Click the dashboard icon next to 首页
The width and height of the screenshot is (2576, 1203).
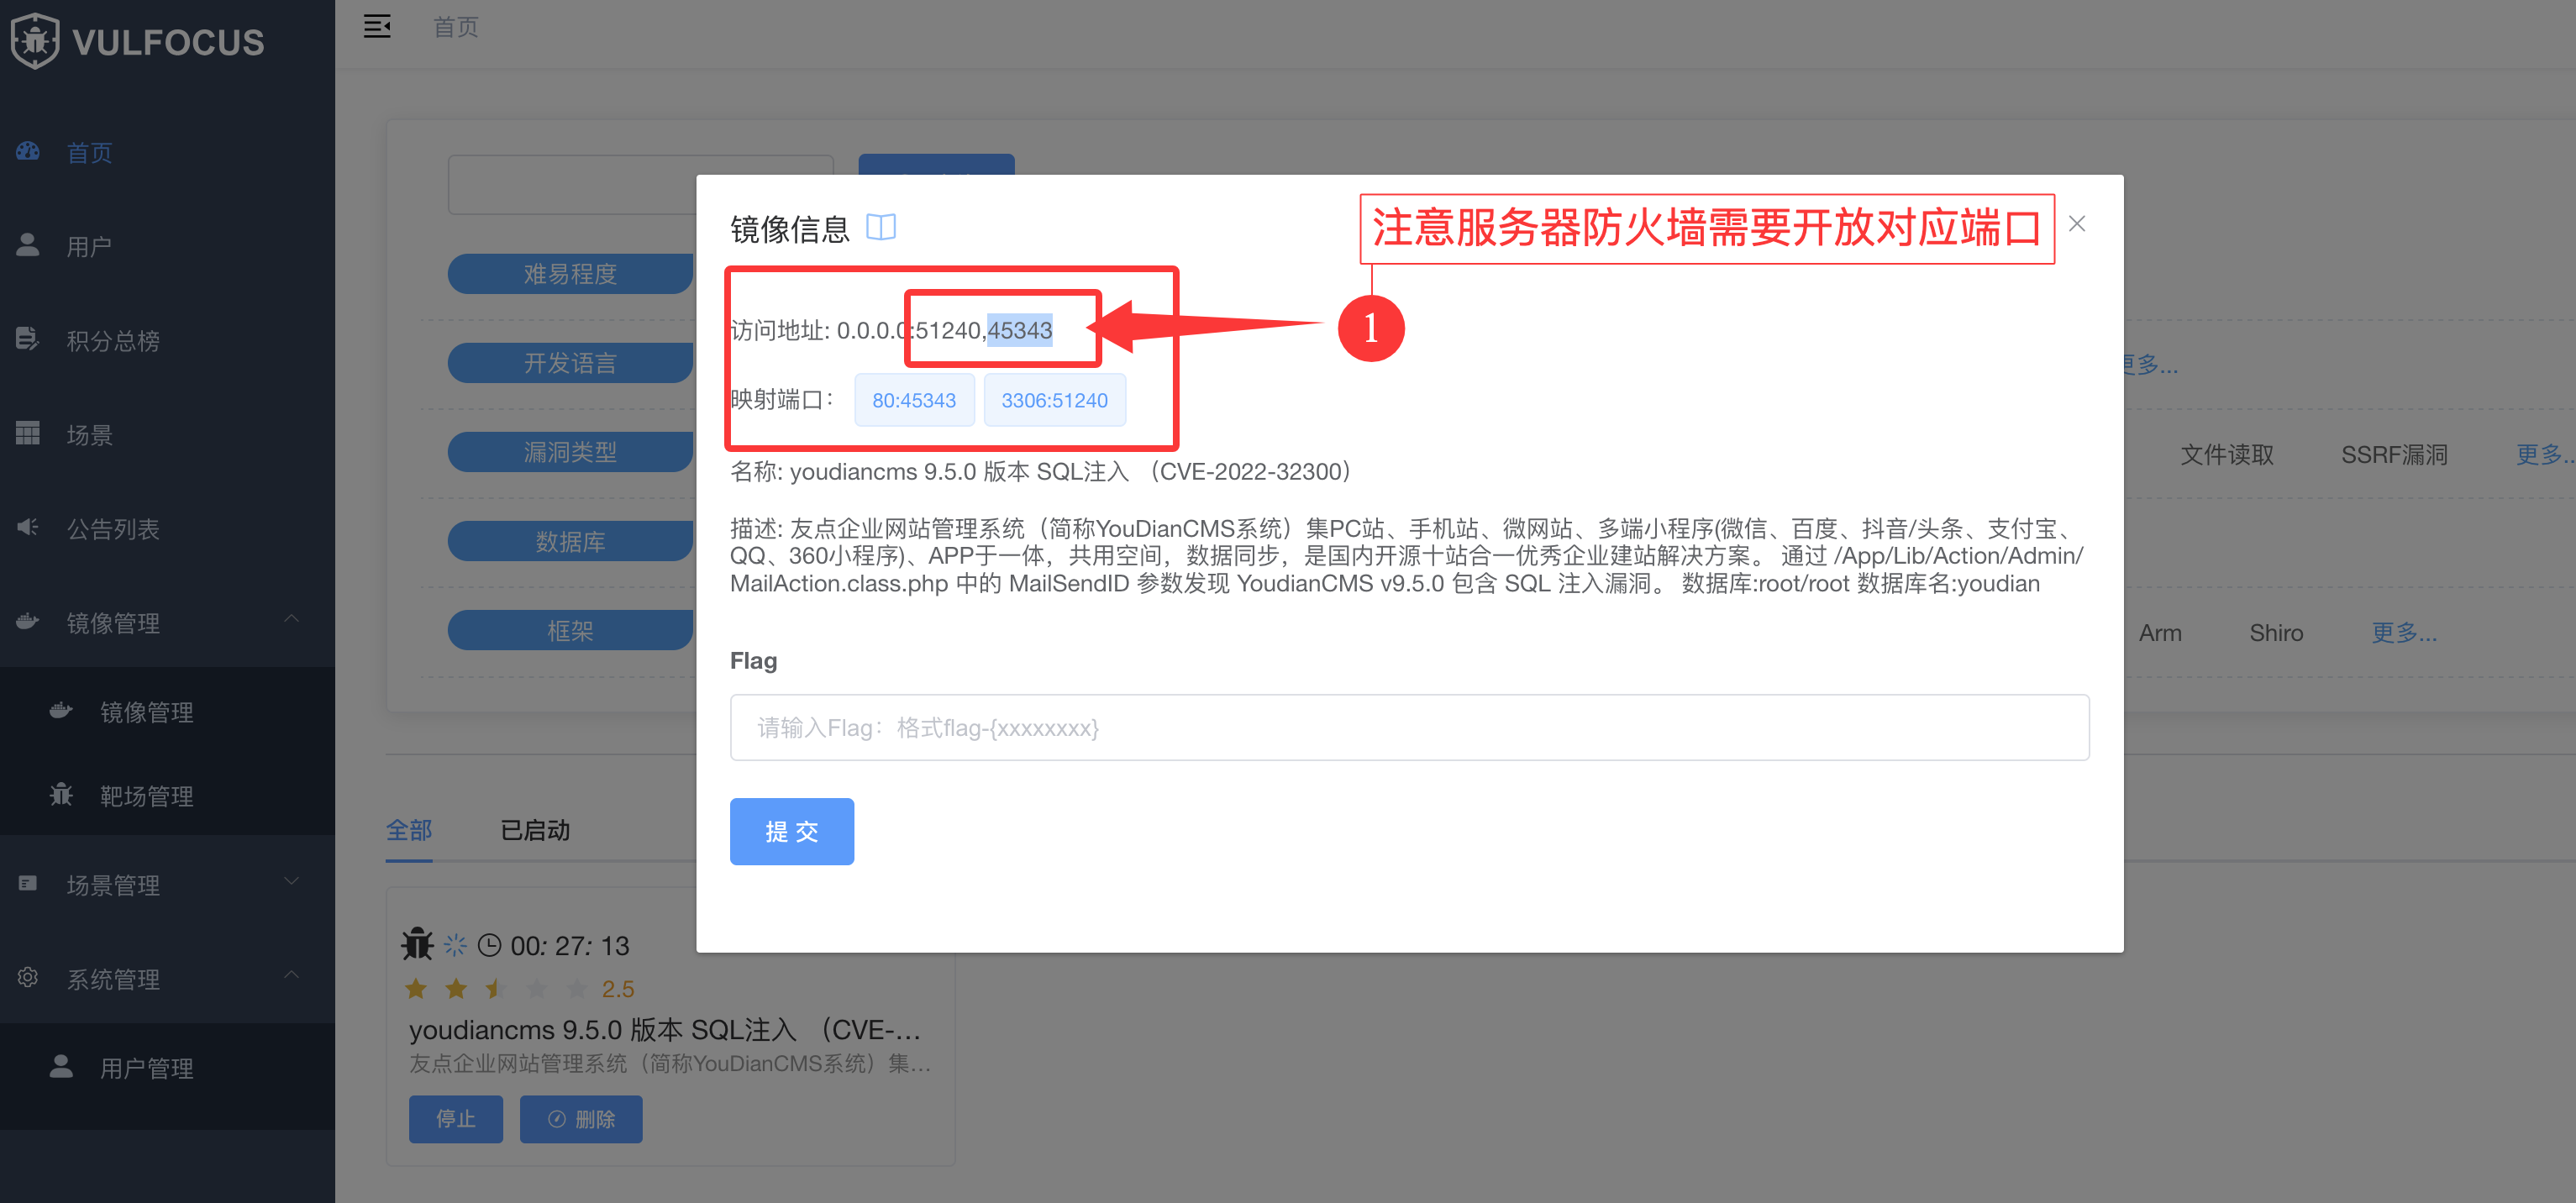[28, 152]
